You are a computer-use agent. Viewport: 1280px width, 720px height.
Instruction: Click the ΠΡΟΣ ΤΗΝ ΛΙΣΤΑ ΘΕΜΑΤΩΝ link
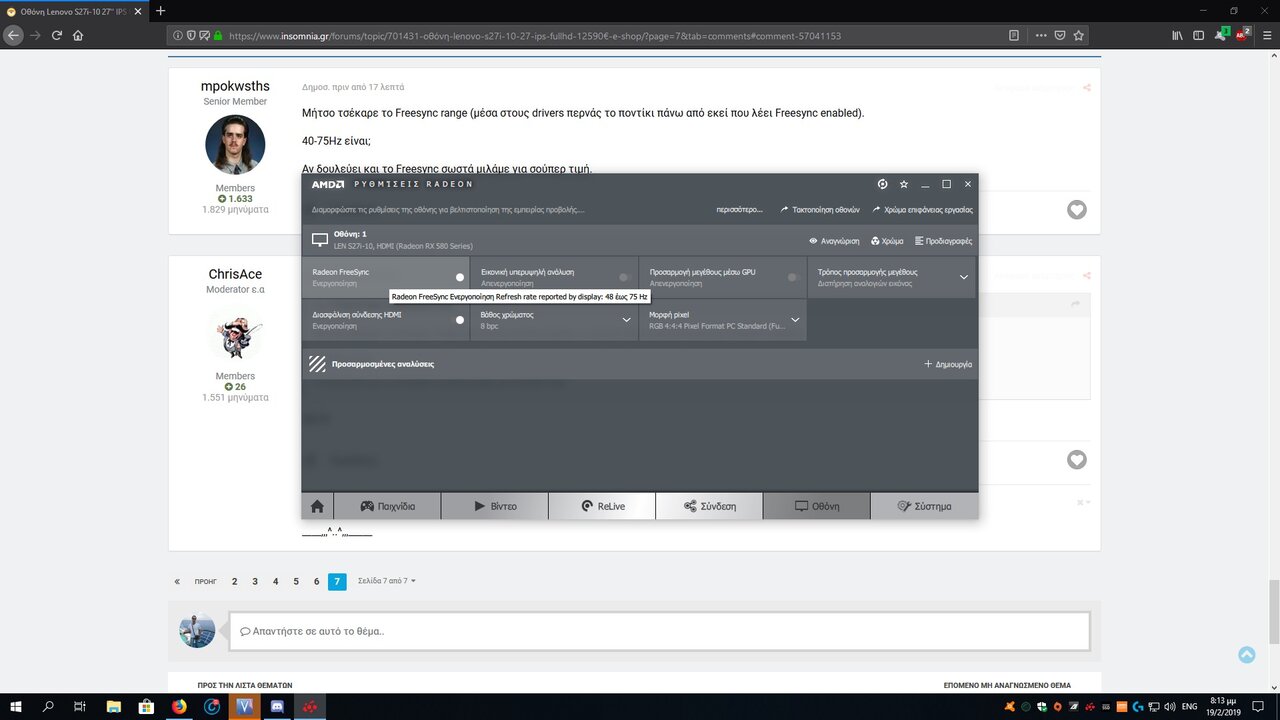[x=245, y=685]
